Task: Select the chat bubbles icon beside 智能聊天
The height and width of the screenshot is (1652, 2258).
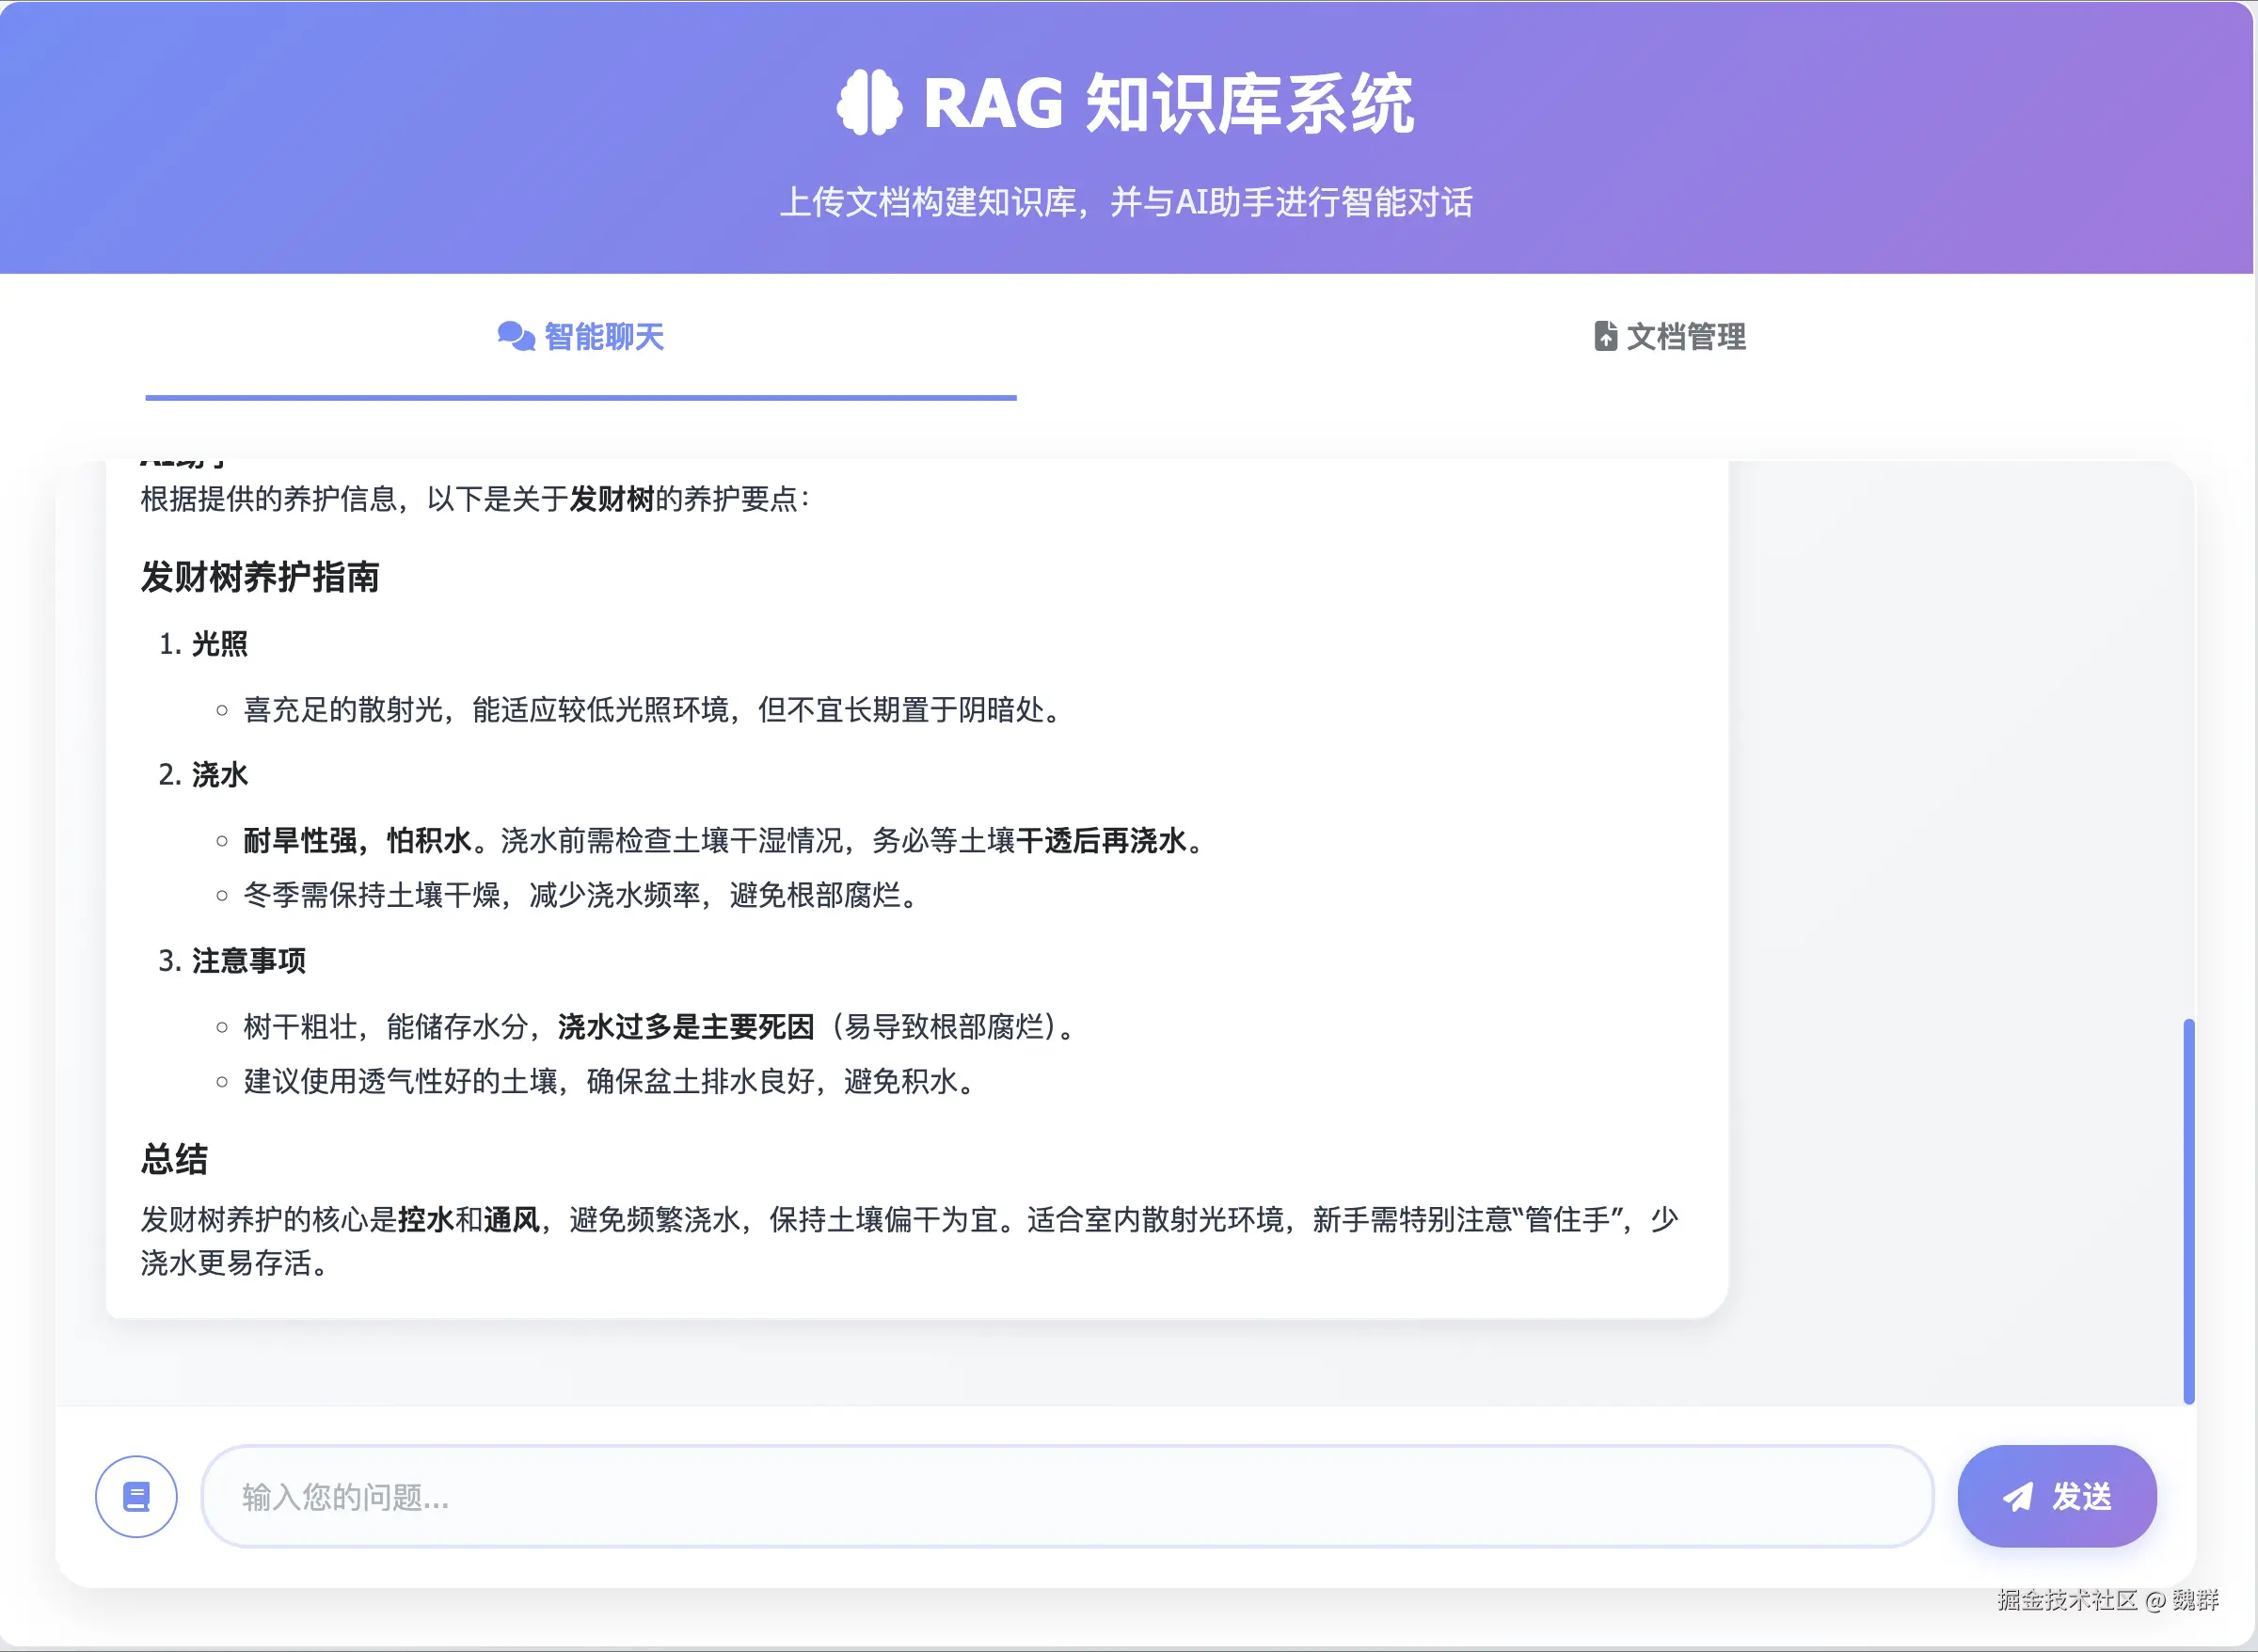Action: tap(513, 338)
